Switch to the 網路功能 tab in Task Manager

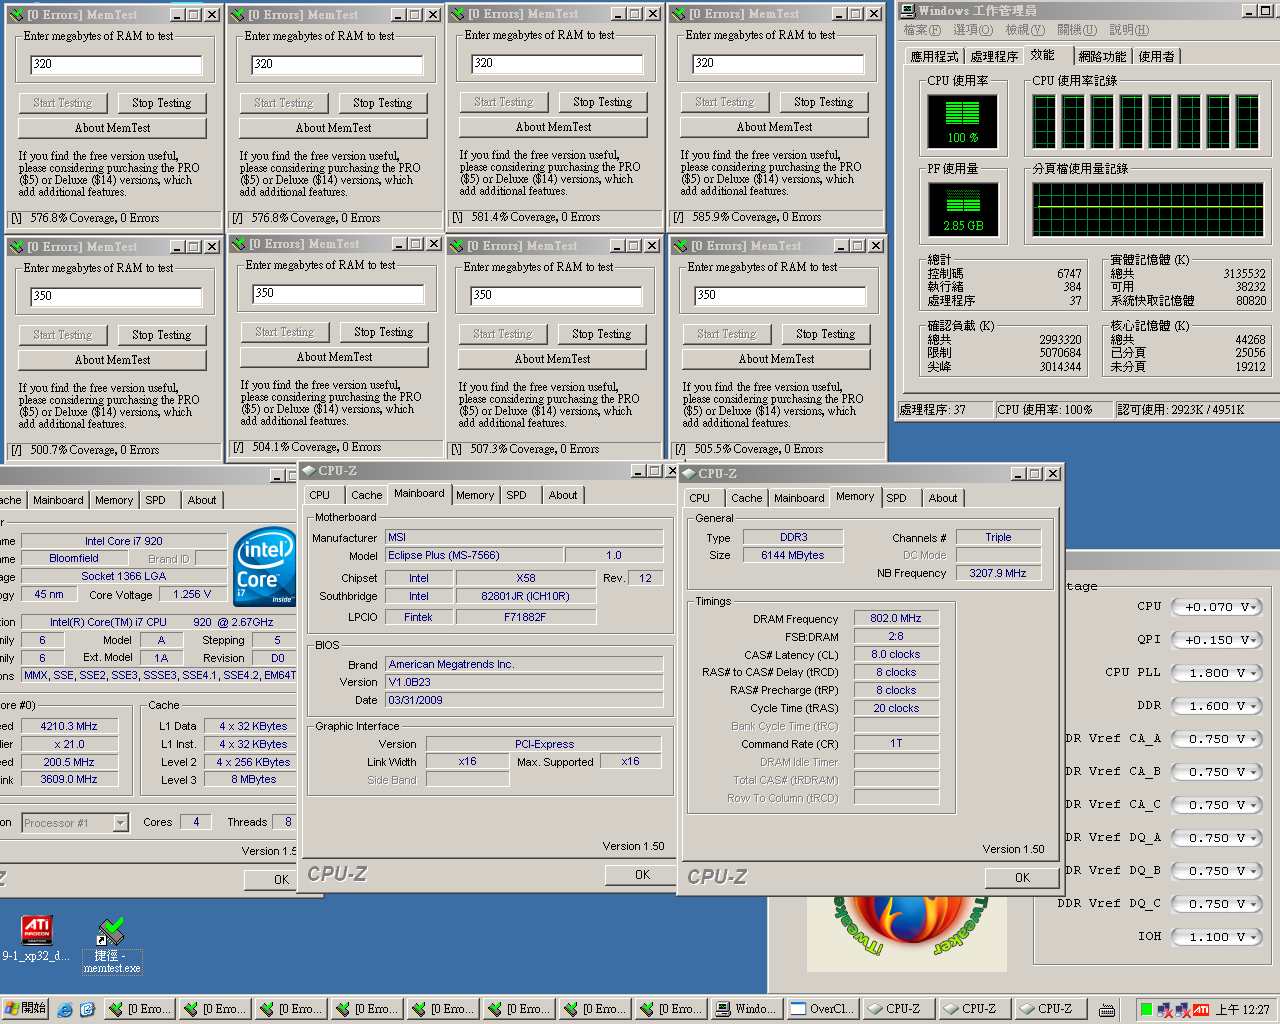1102,57
